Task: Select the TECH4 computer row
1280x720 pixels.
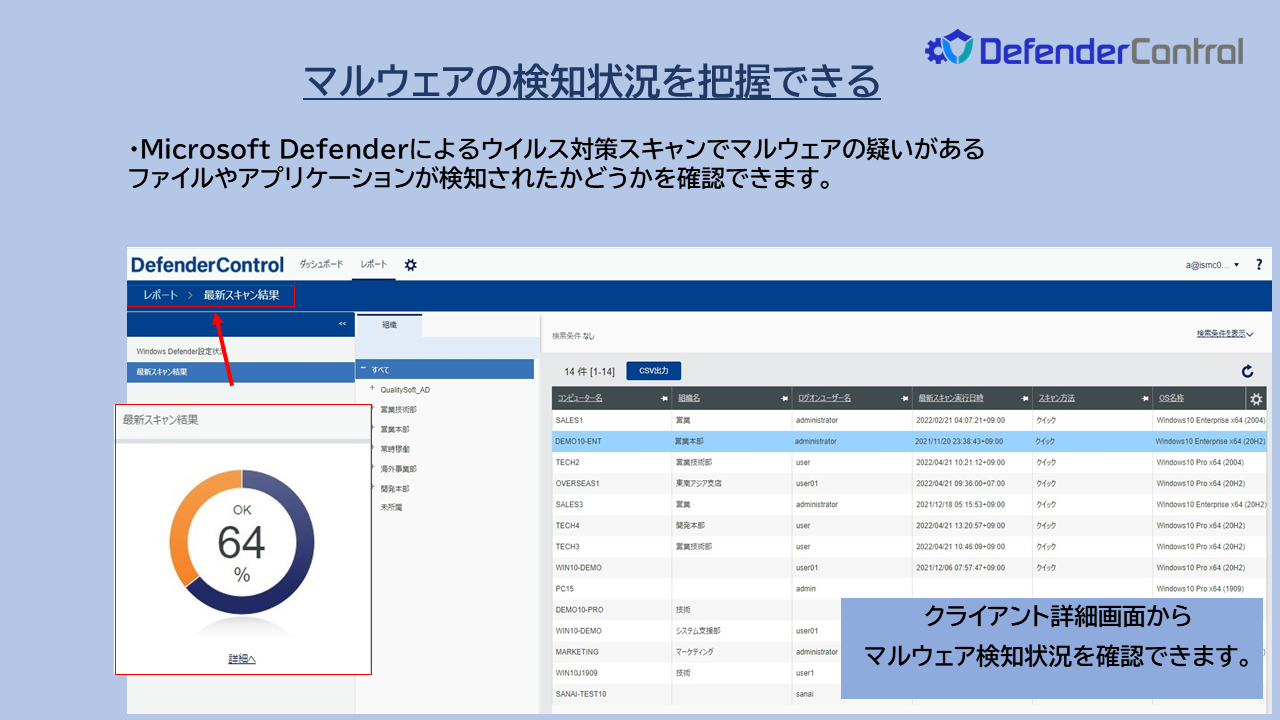Action: (x=909, y=525)
